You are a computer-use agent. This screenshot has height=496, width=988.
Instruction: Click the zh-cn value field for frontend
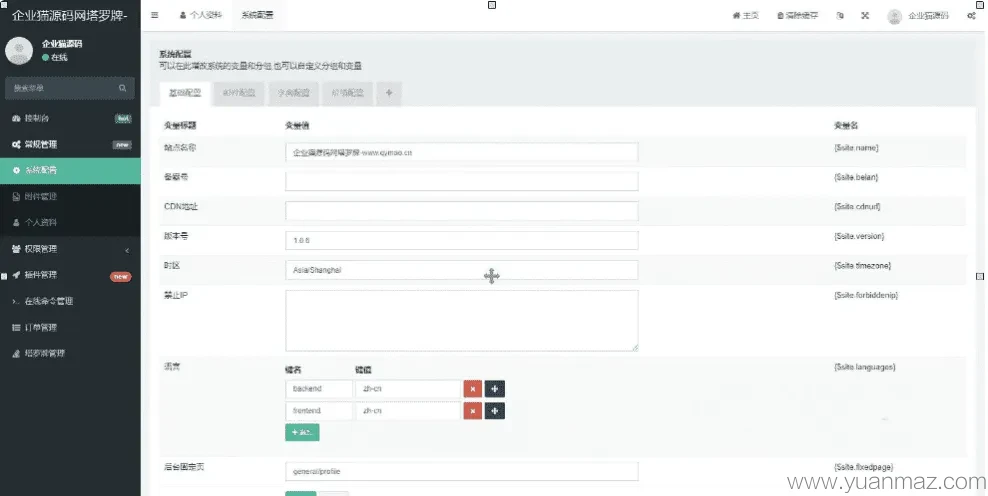(408, 411)
